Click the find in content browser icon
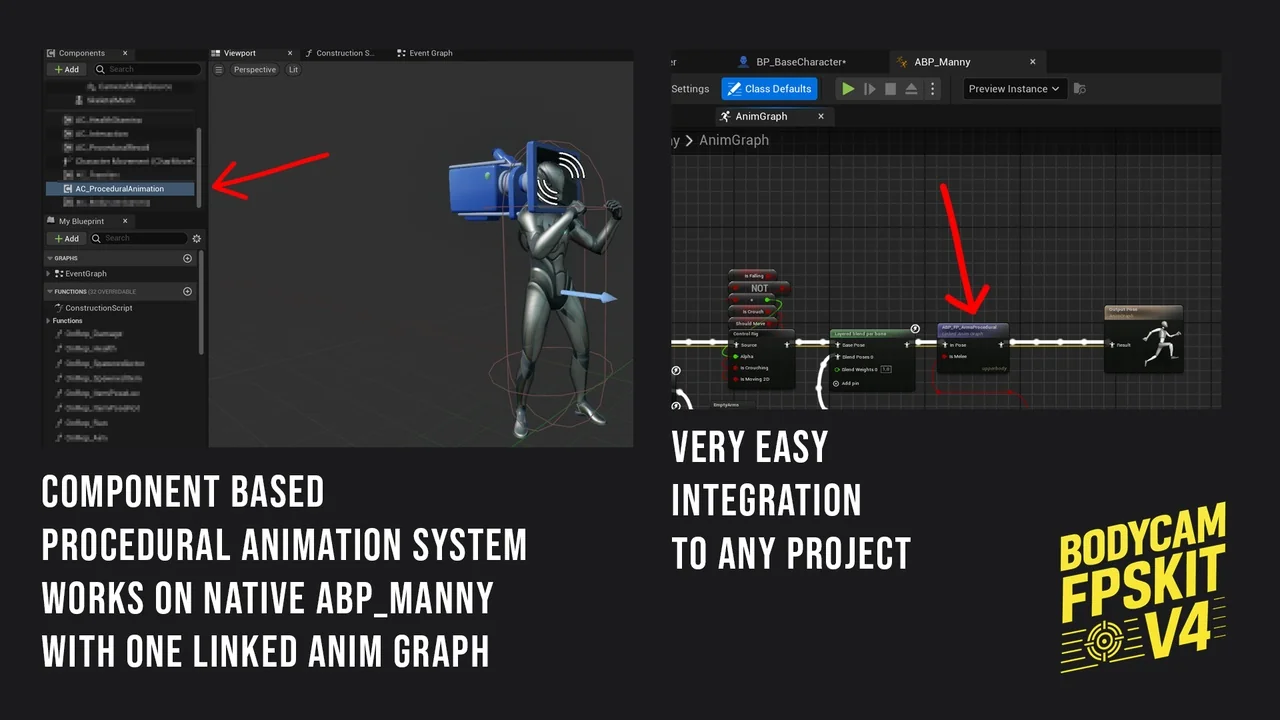 click(x=1079, y=89)
